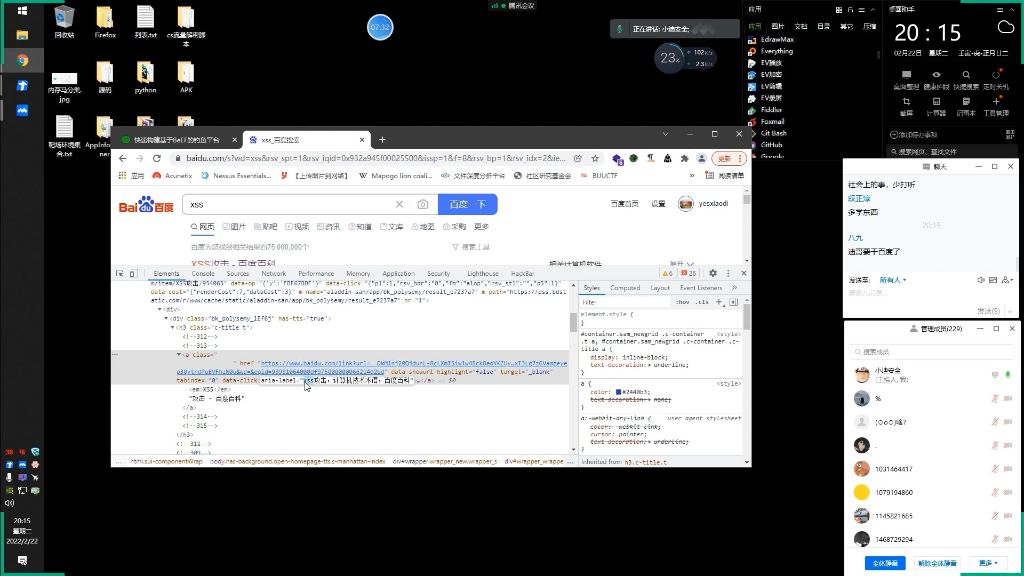Open the python desktop icon
This screenshot has width=1024, height=576.
pyautogui.click(x=145, y=77)
